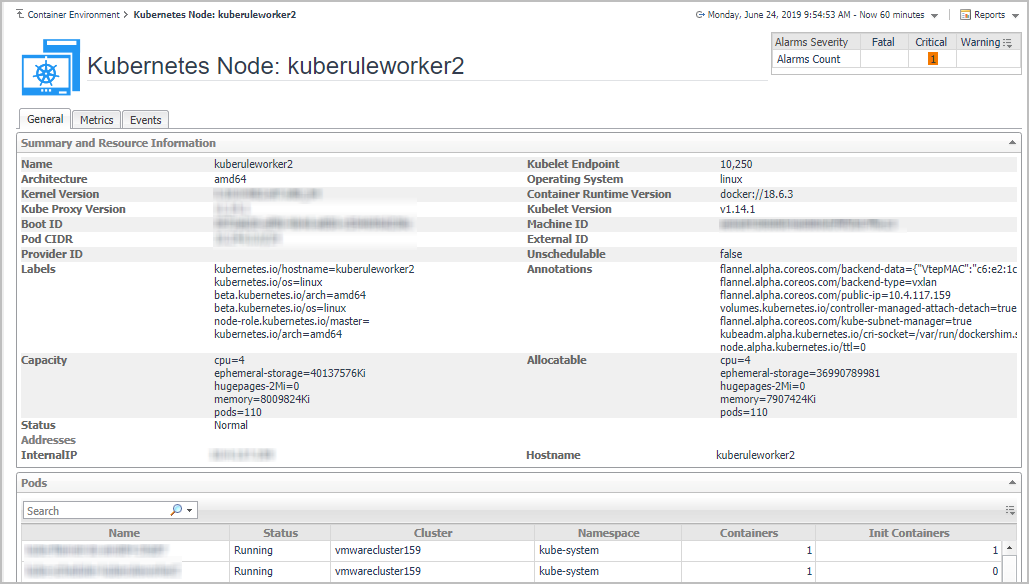This screenshot has width=1029, height=584.
Task: Switch to the Events tab
Action: 146,120
